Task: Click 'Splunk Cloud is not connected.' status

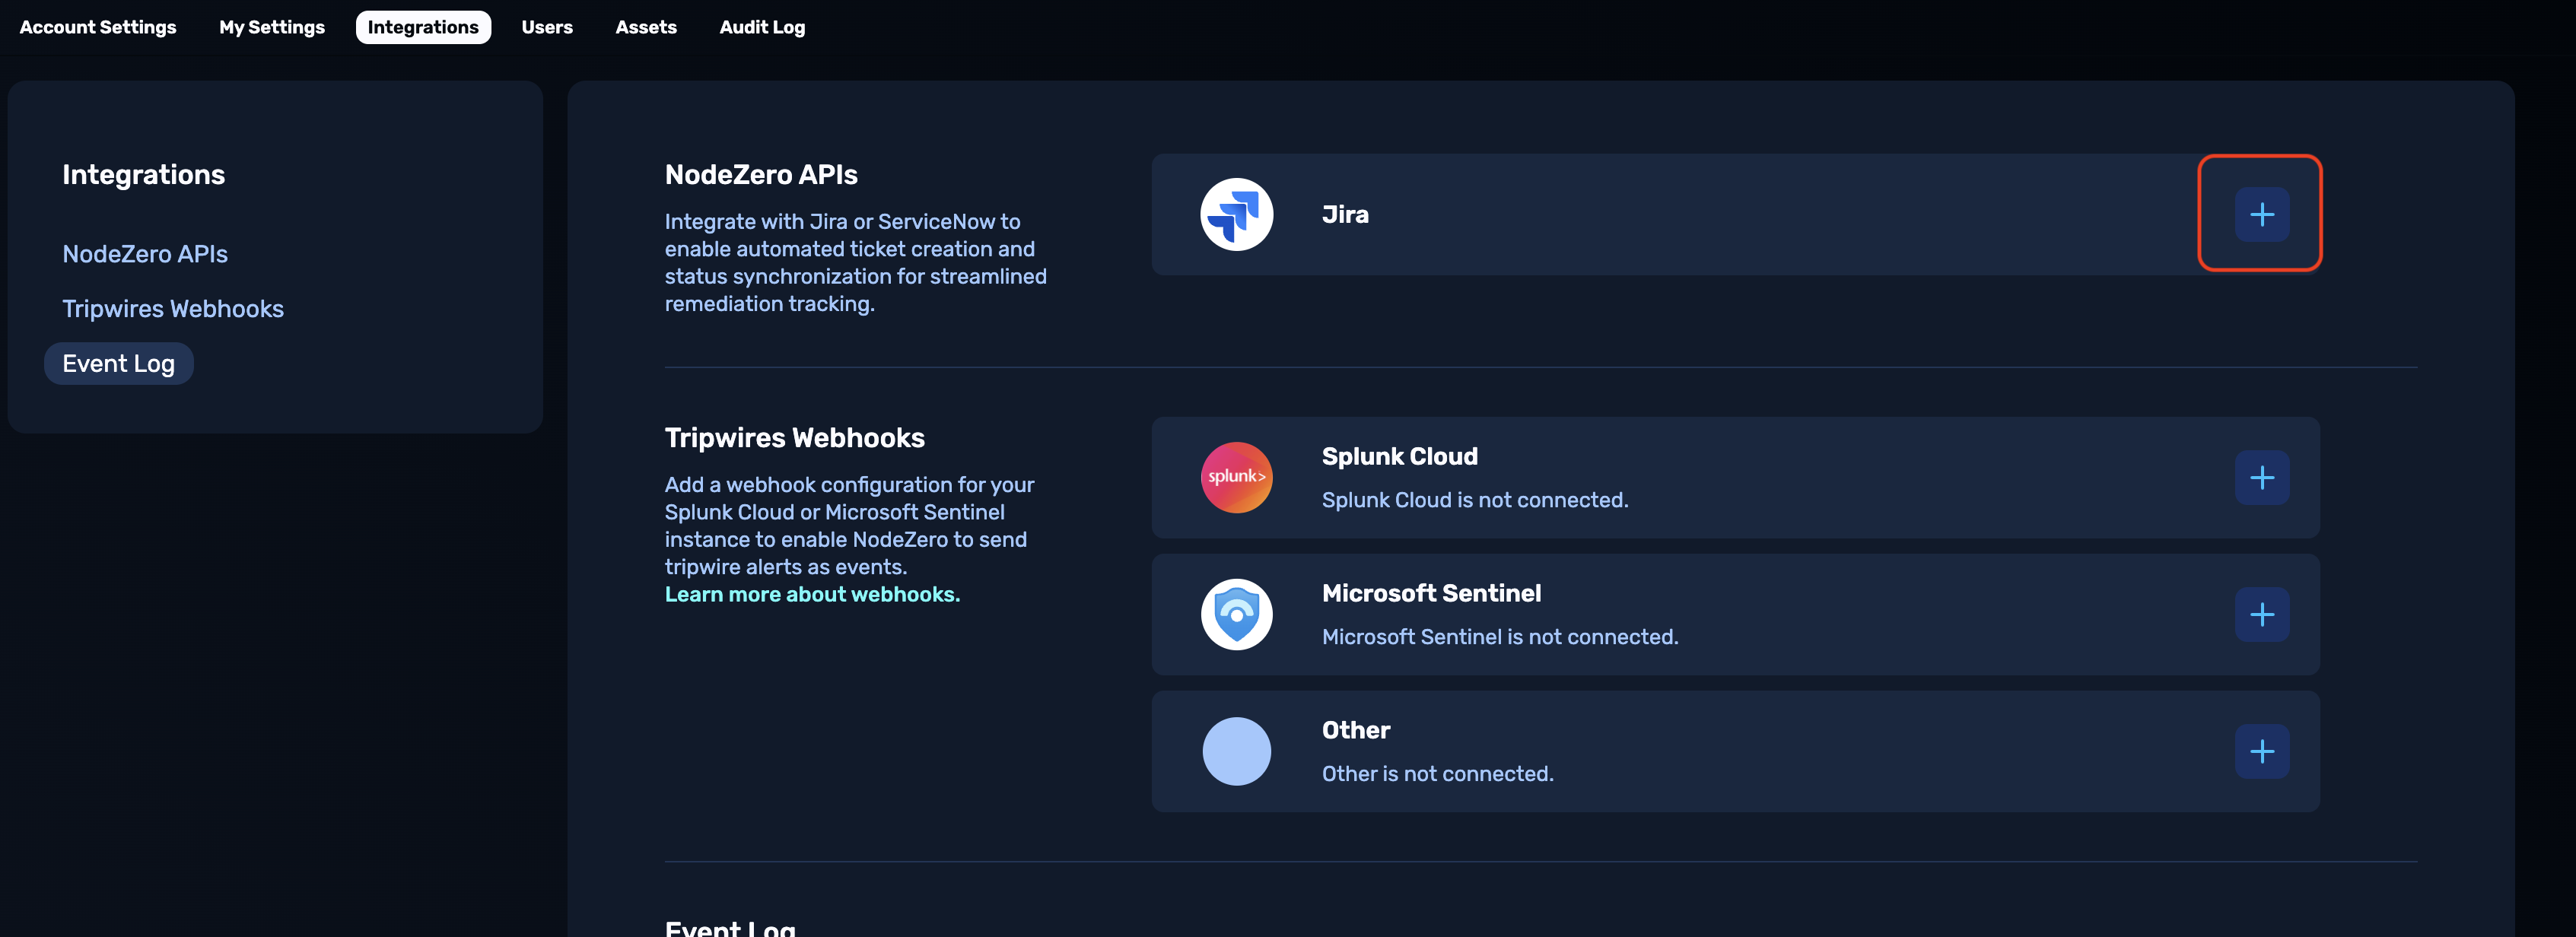Action: (1475, 500)
